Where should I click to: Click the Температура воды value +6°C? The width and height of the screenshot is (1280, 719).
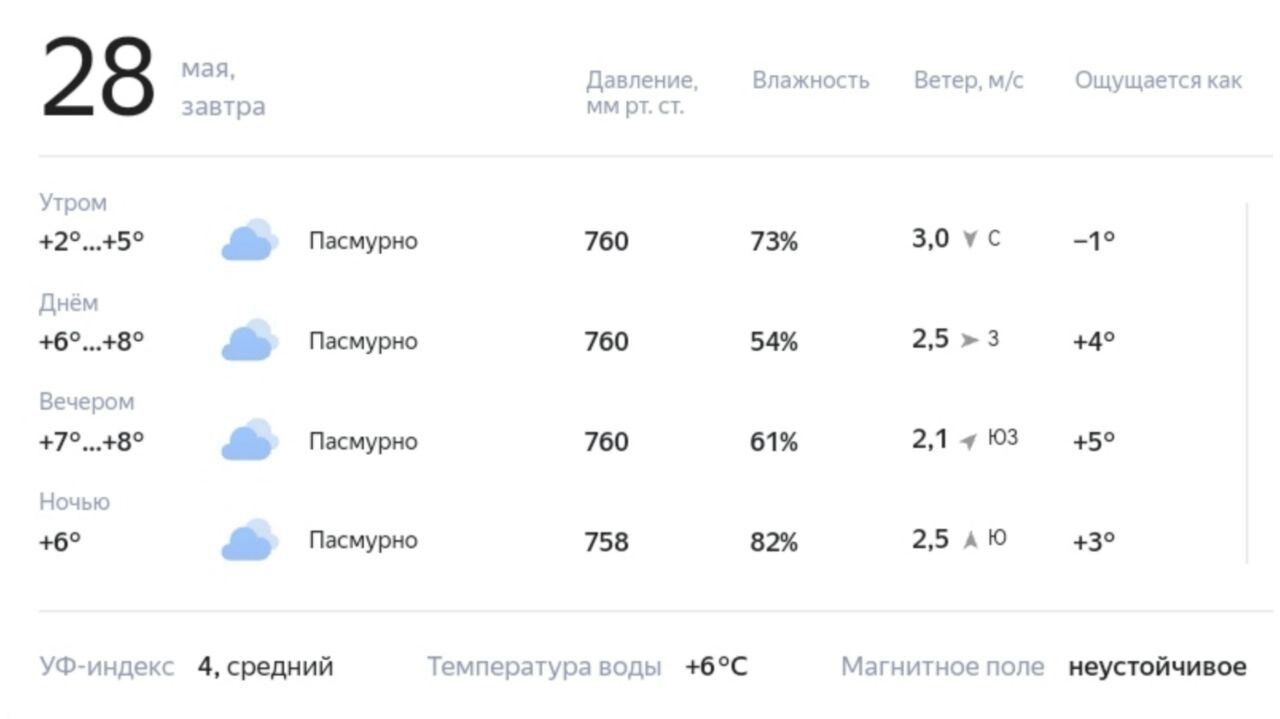[716, 667]
